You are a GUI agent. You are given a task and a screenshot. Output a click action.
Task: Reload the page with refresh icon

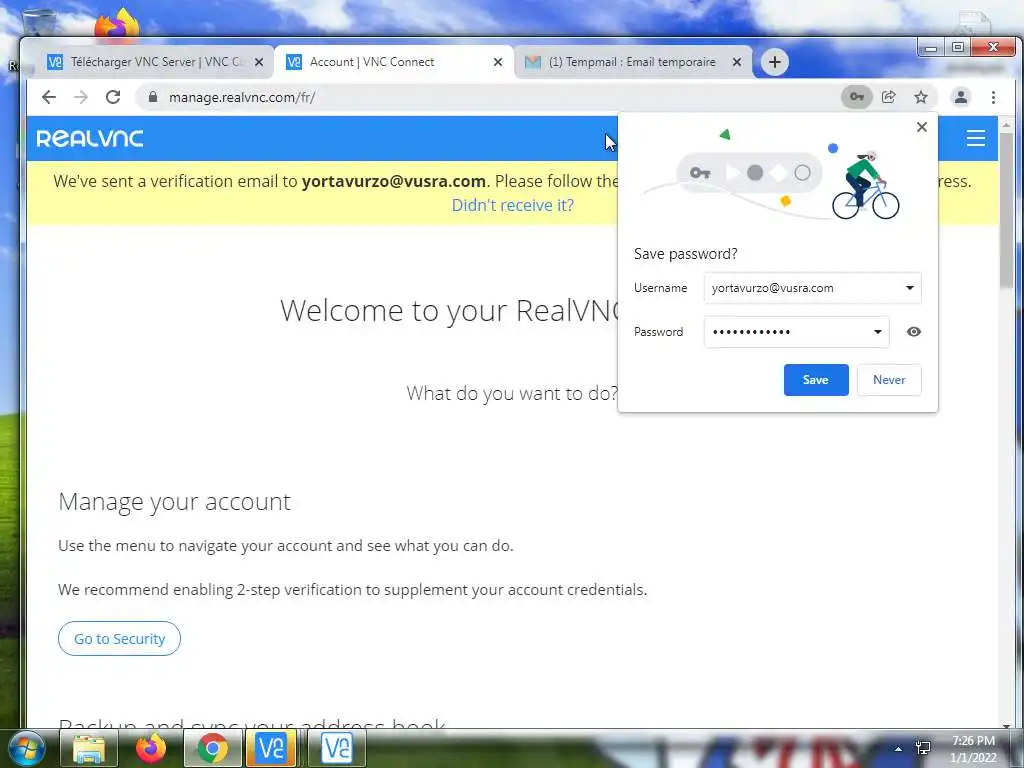coord(113,97)
